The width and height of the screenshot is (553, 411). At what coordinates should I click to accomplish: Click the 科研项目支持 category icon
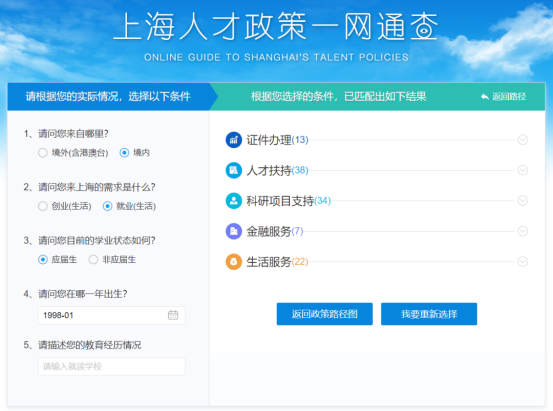(233, 201)
